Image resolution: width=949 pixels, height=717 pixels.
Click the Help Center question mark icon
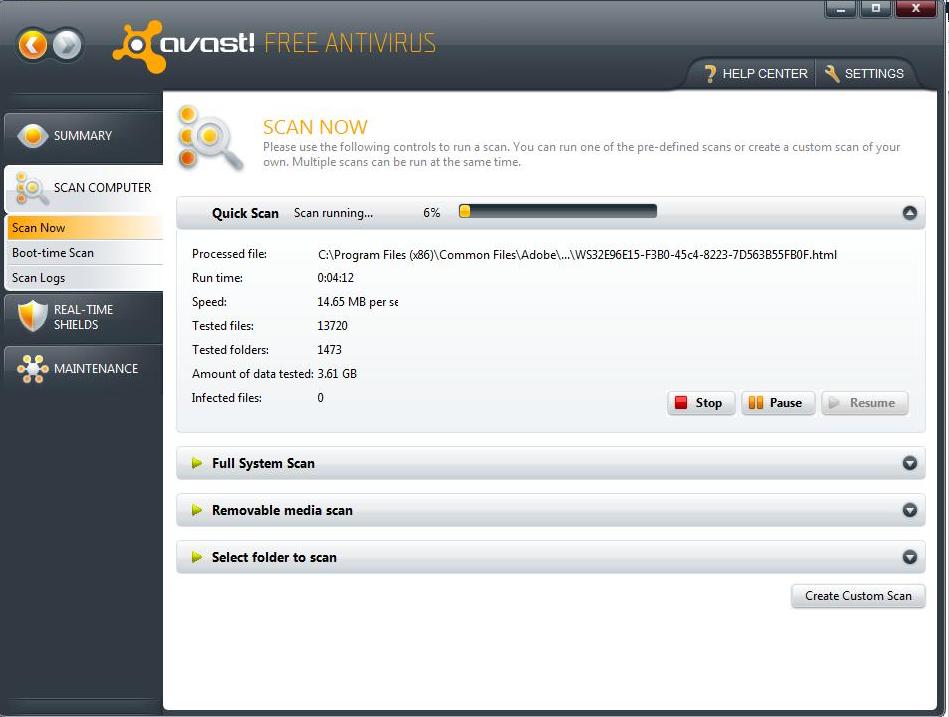click(x=710, y=74)
